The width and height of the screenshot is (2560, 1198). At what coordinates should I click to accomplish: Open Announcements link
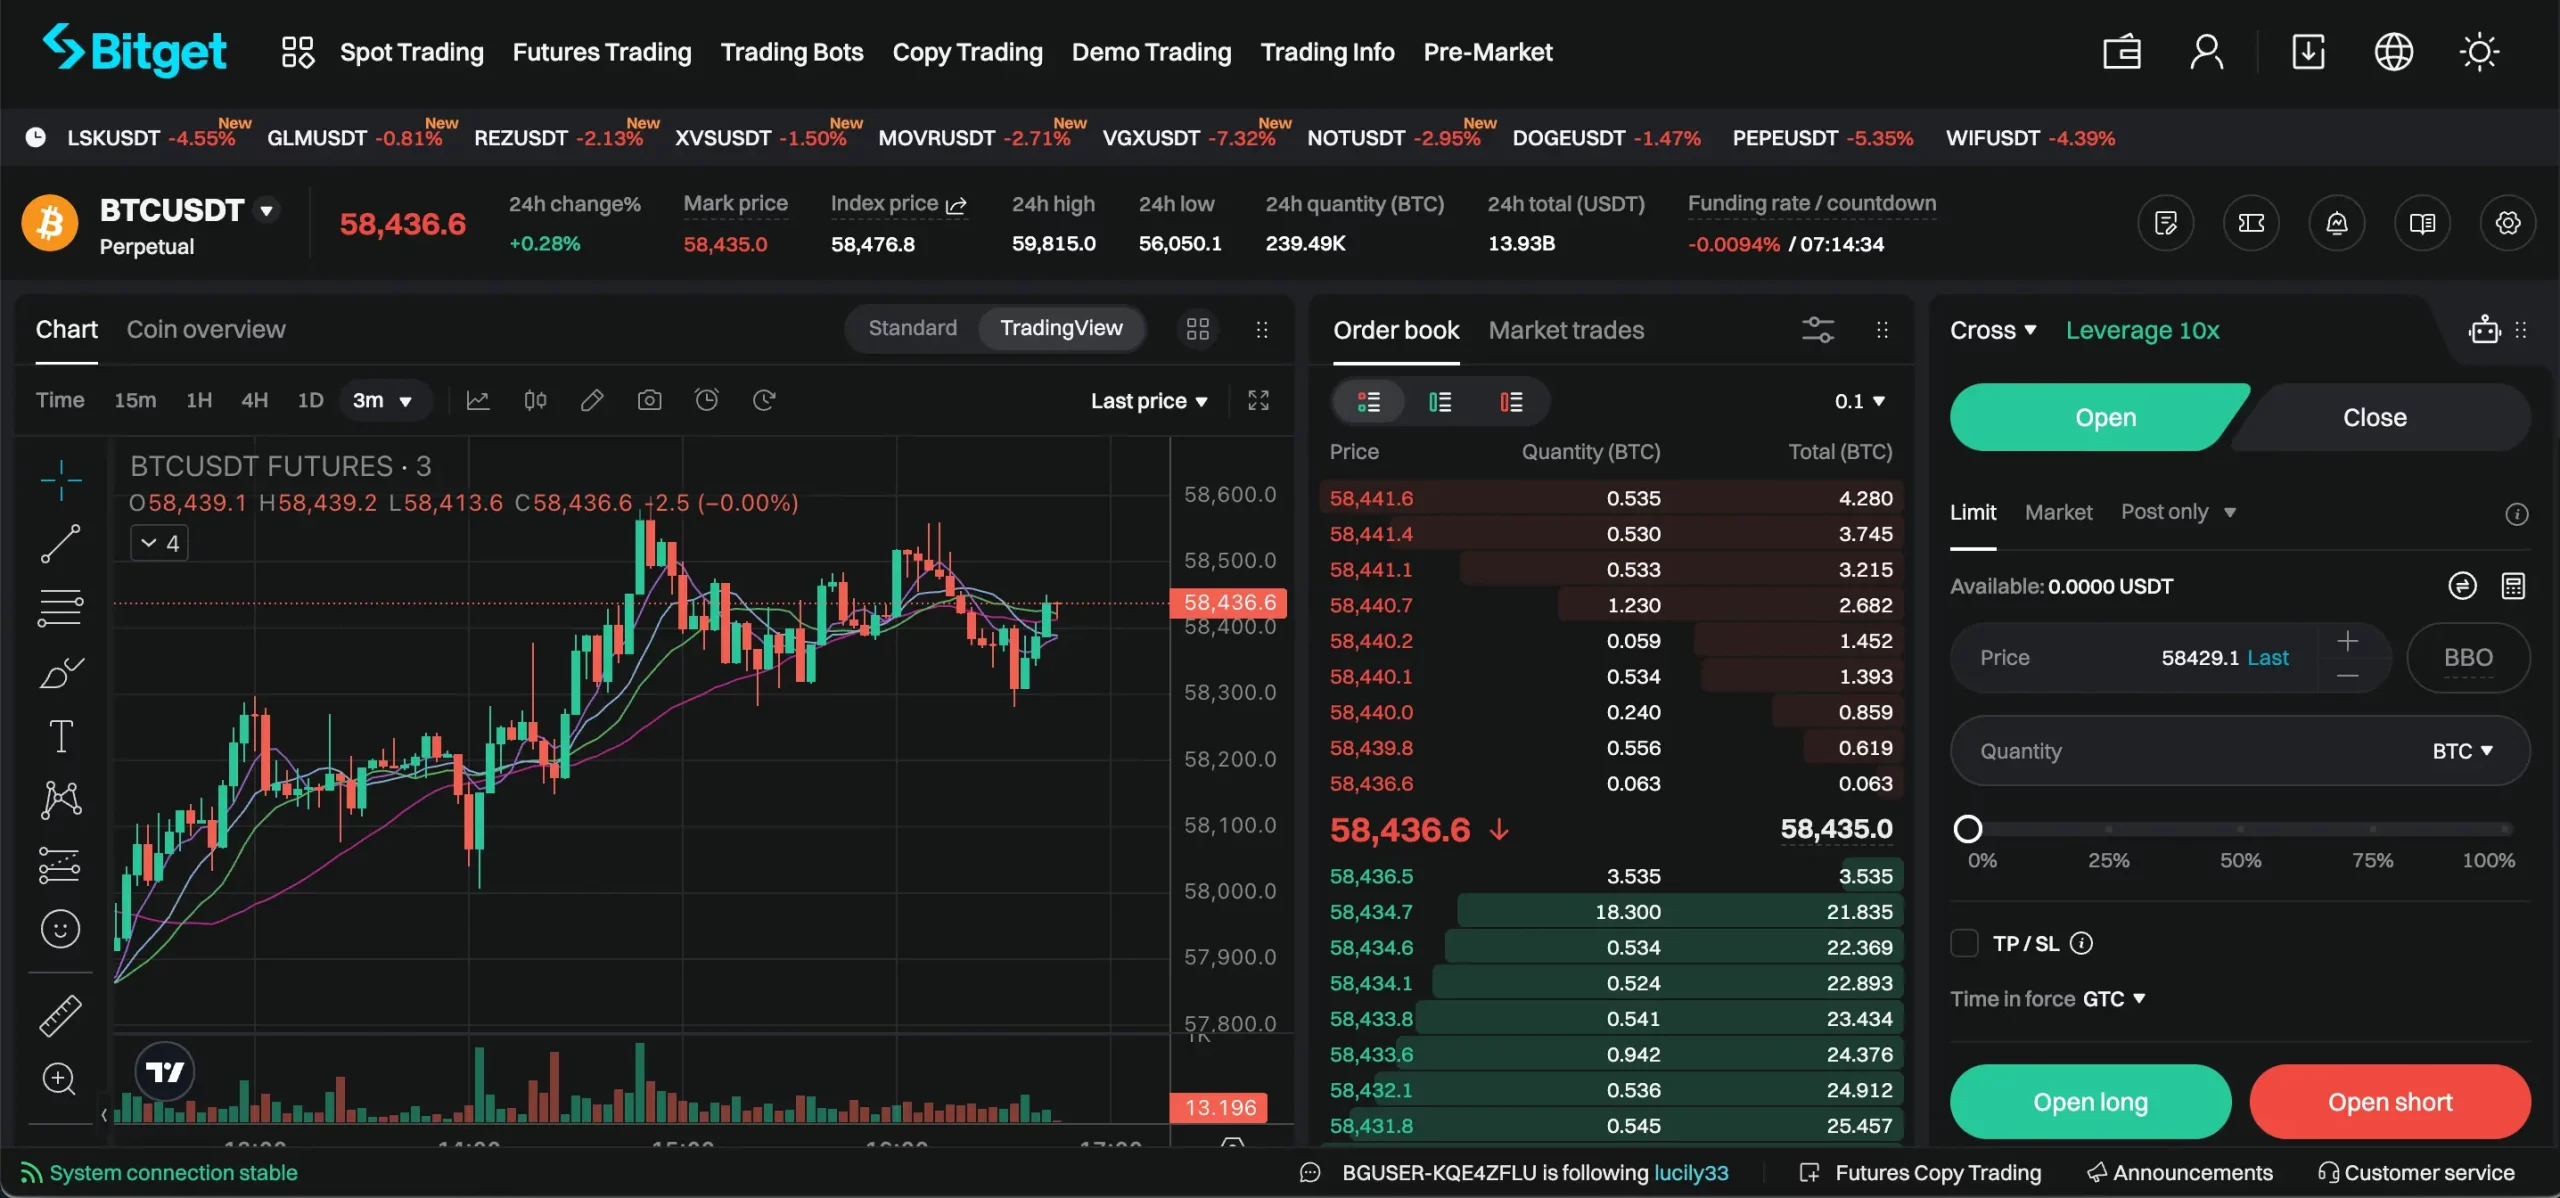click(2180, 1173)
